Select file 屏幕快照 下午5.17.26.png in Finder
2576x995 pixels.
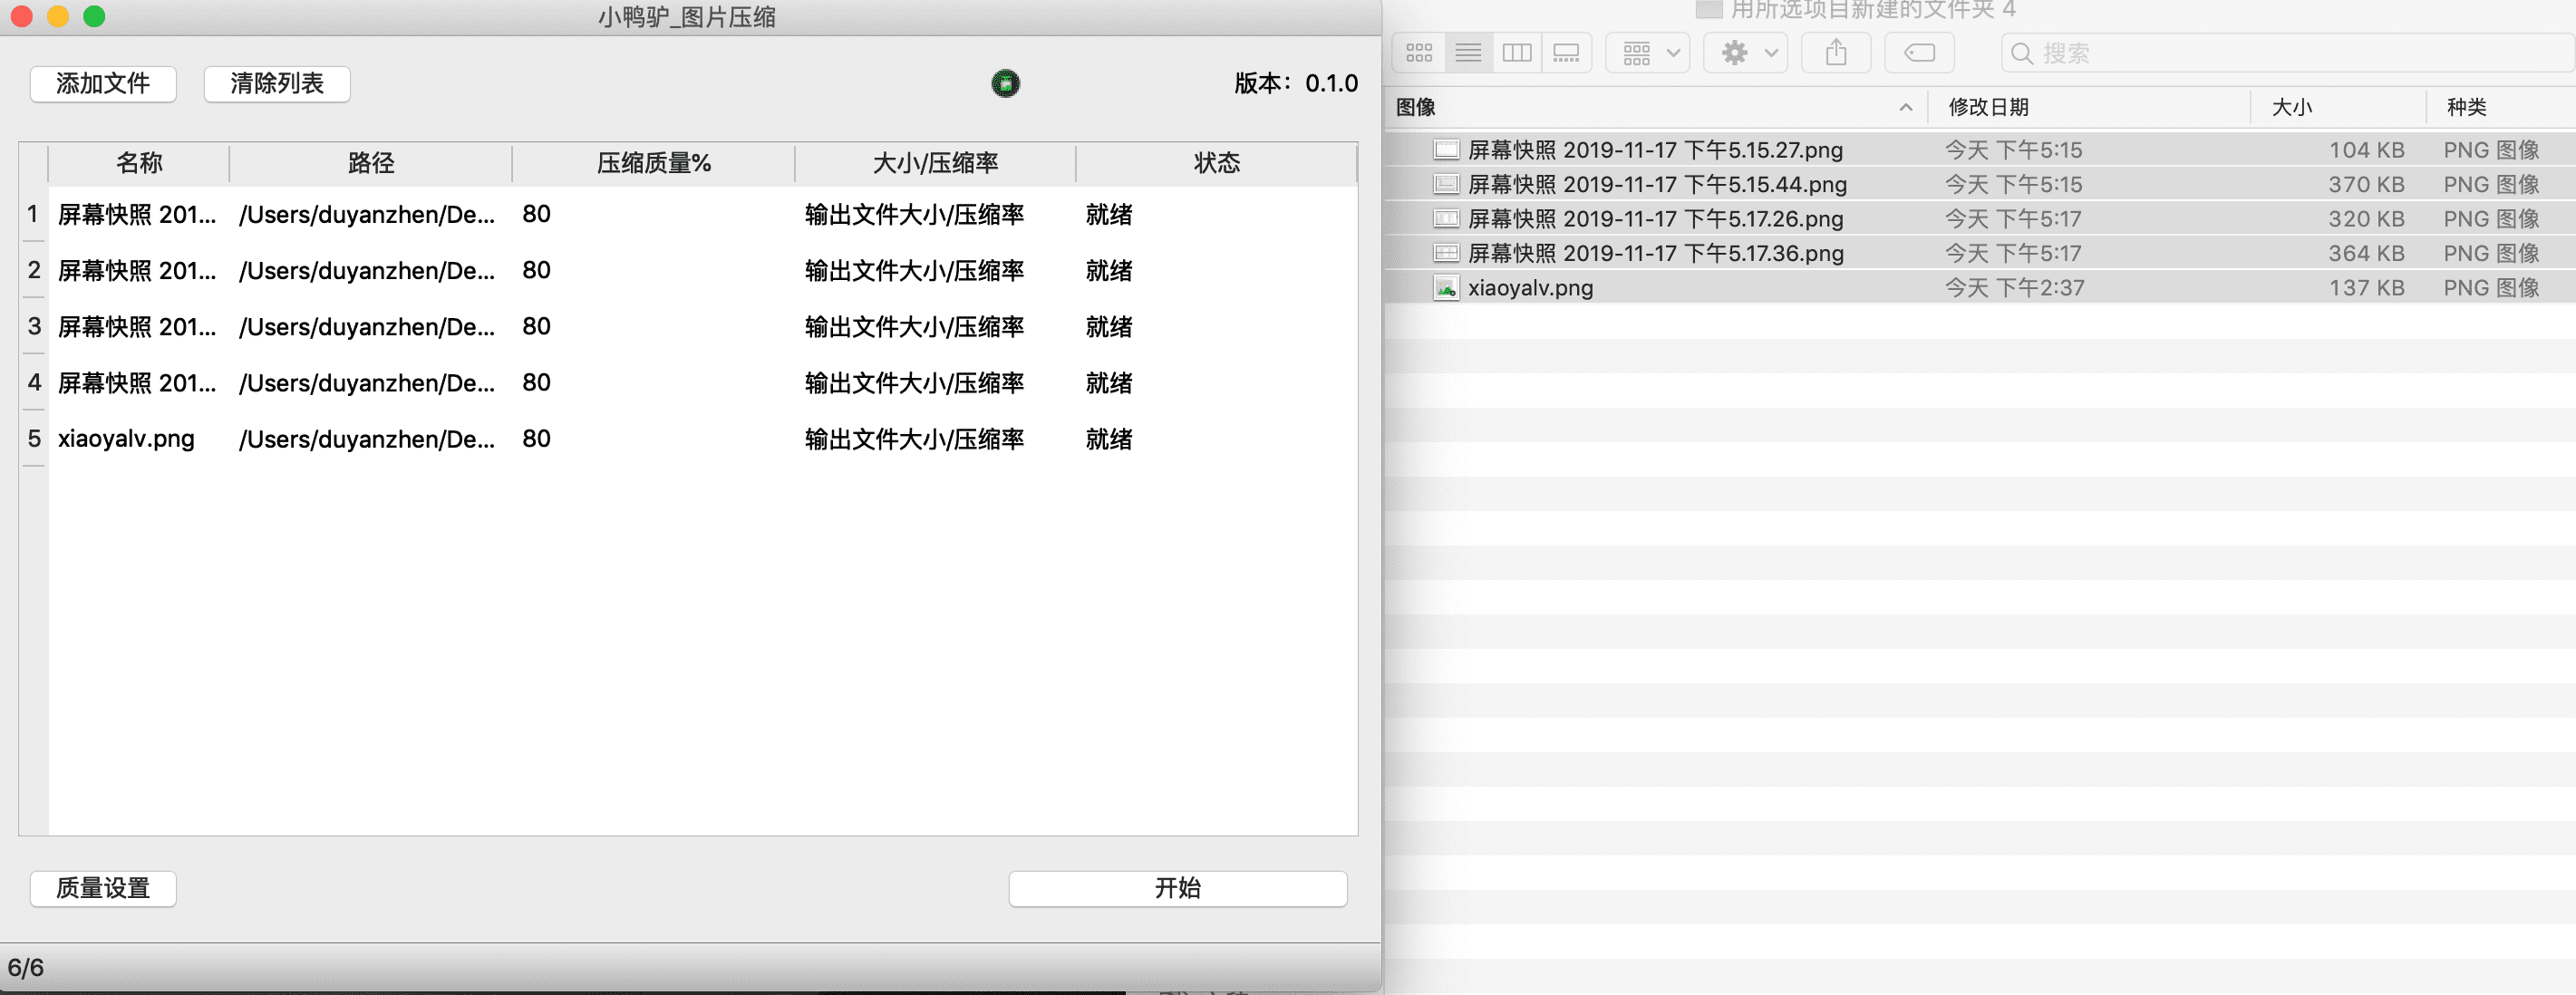1980,219
